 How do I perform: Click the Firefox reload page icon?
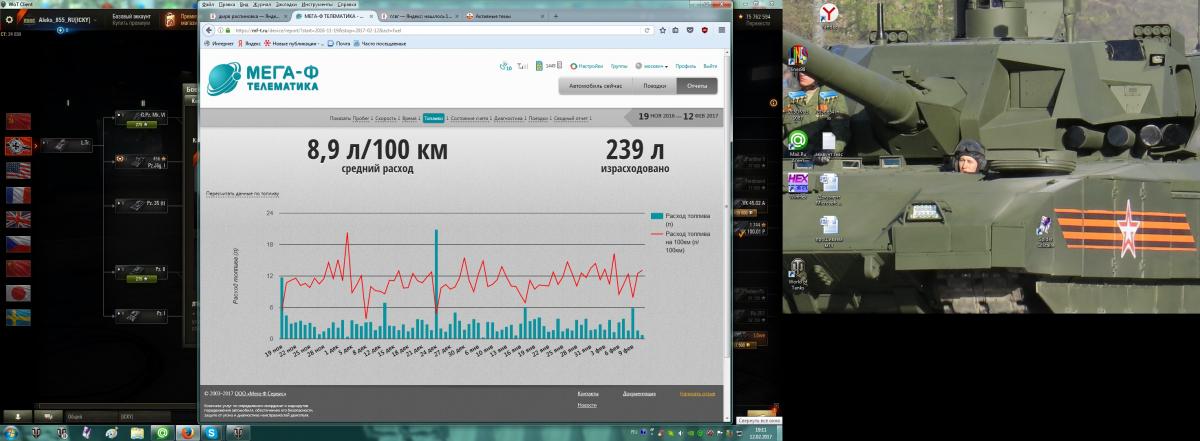[x=646, y=30]
